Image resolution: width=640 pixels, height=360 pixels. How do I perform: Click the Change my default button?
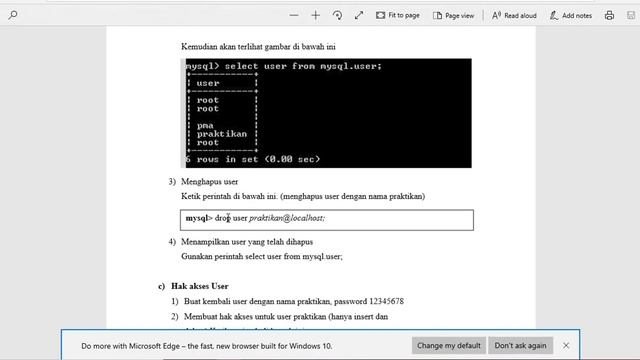click(x=449, y=345)
